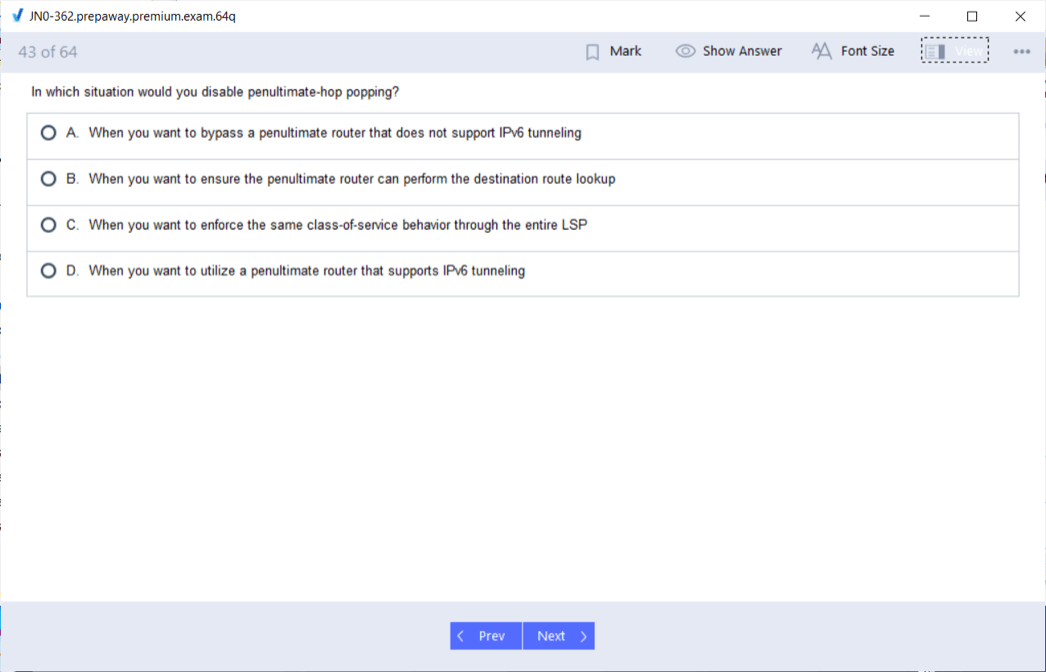Select radio button for answer D
Viewport: 1046px width, 672px height.
click(x=48, y=271)
